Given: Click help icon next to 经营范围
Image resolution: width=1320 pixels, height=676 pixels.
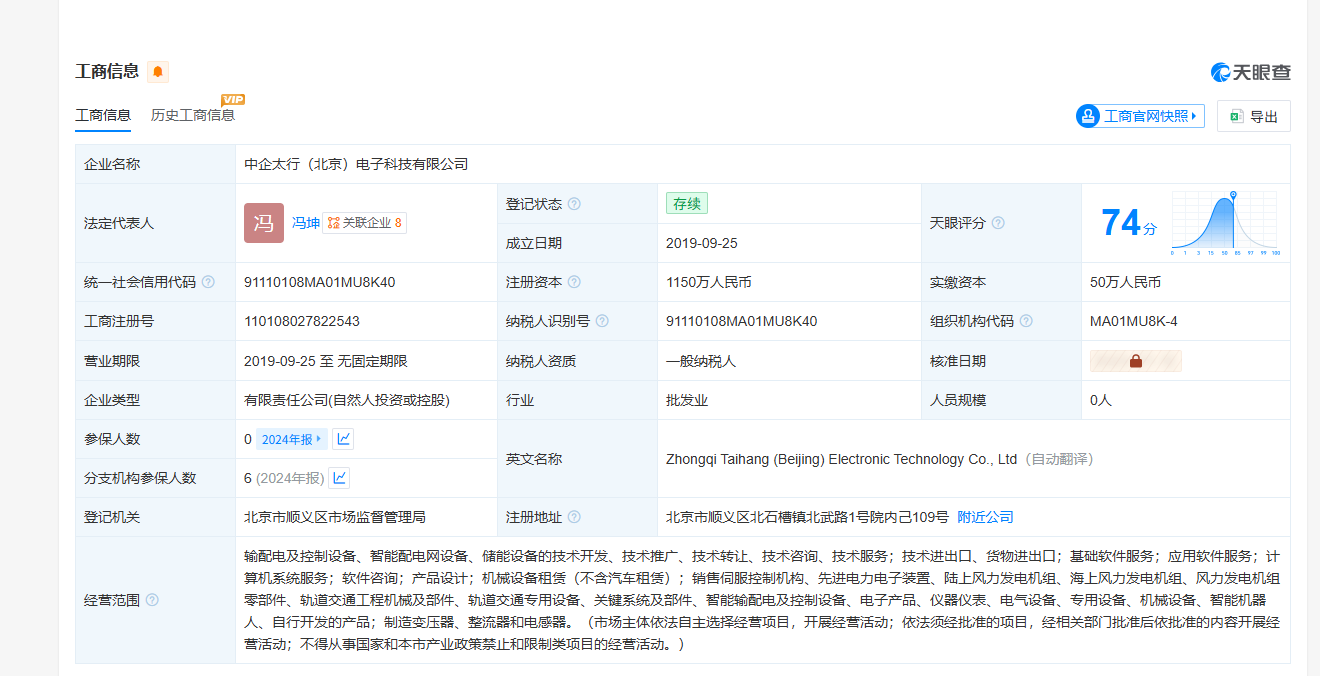Looking at the screenshot, I should pyautogui.click(x=152, y=600).
